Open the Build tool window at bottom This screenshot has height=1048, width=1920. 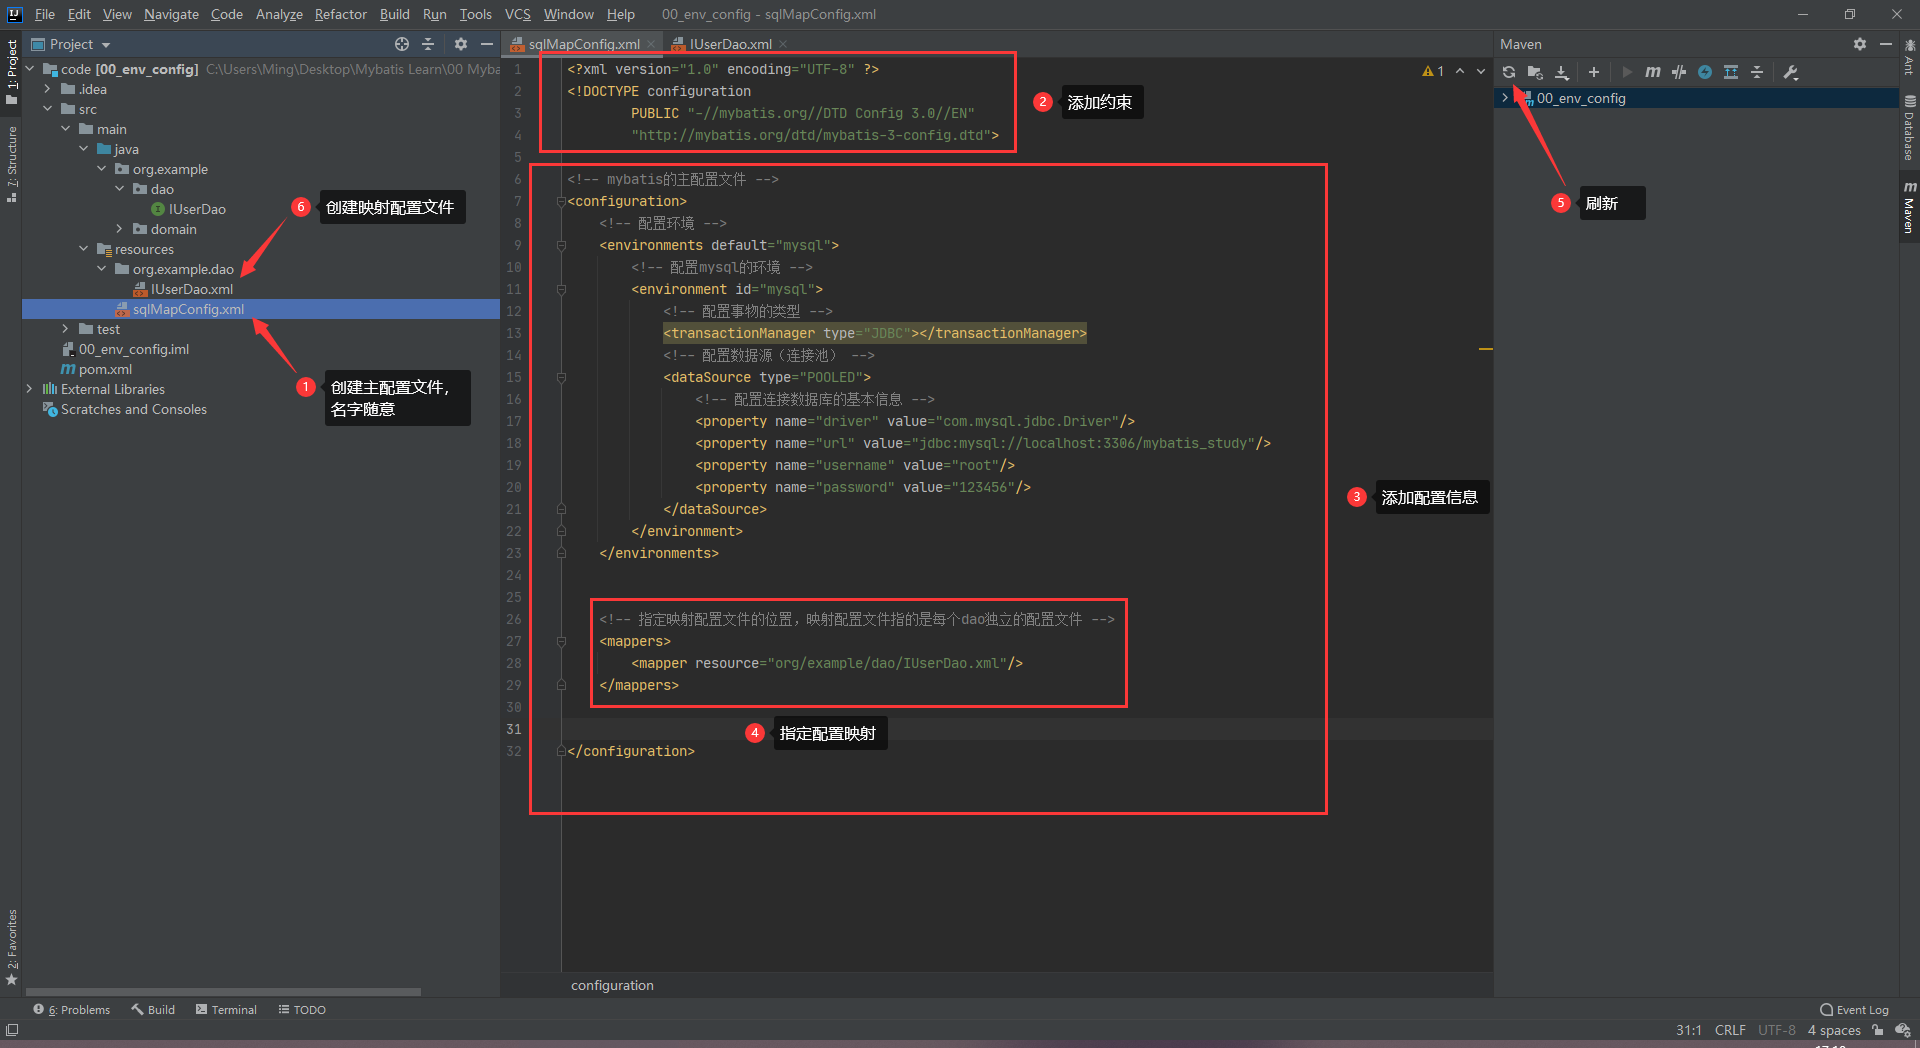coord(153,1010)
